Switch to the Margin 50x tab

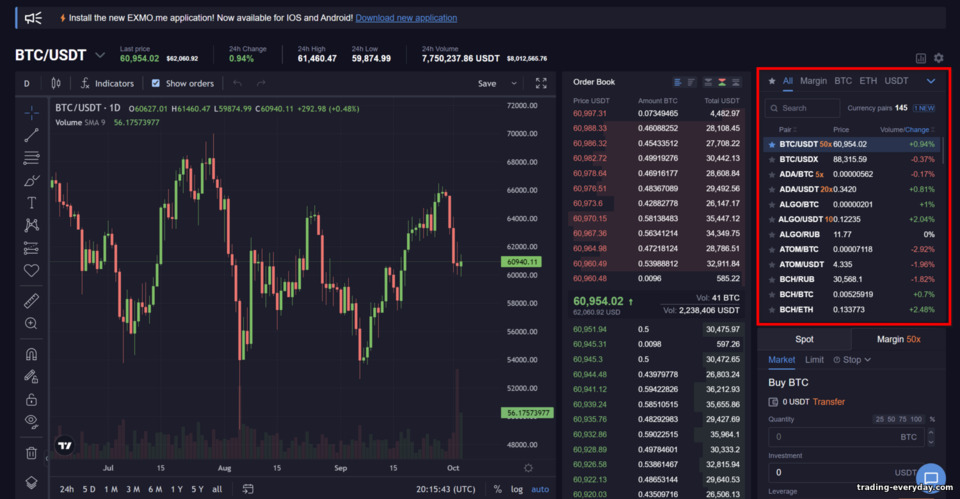tap(898, 339)
